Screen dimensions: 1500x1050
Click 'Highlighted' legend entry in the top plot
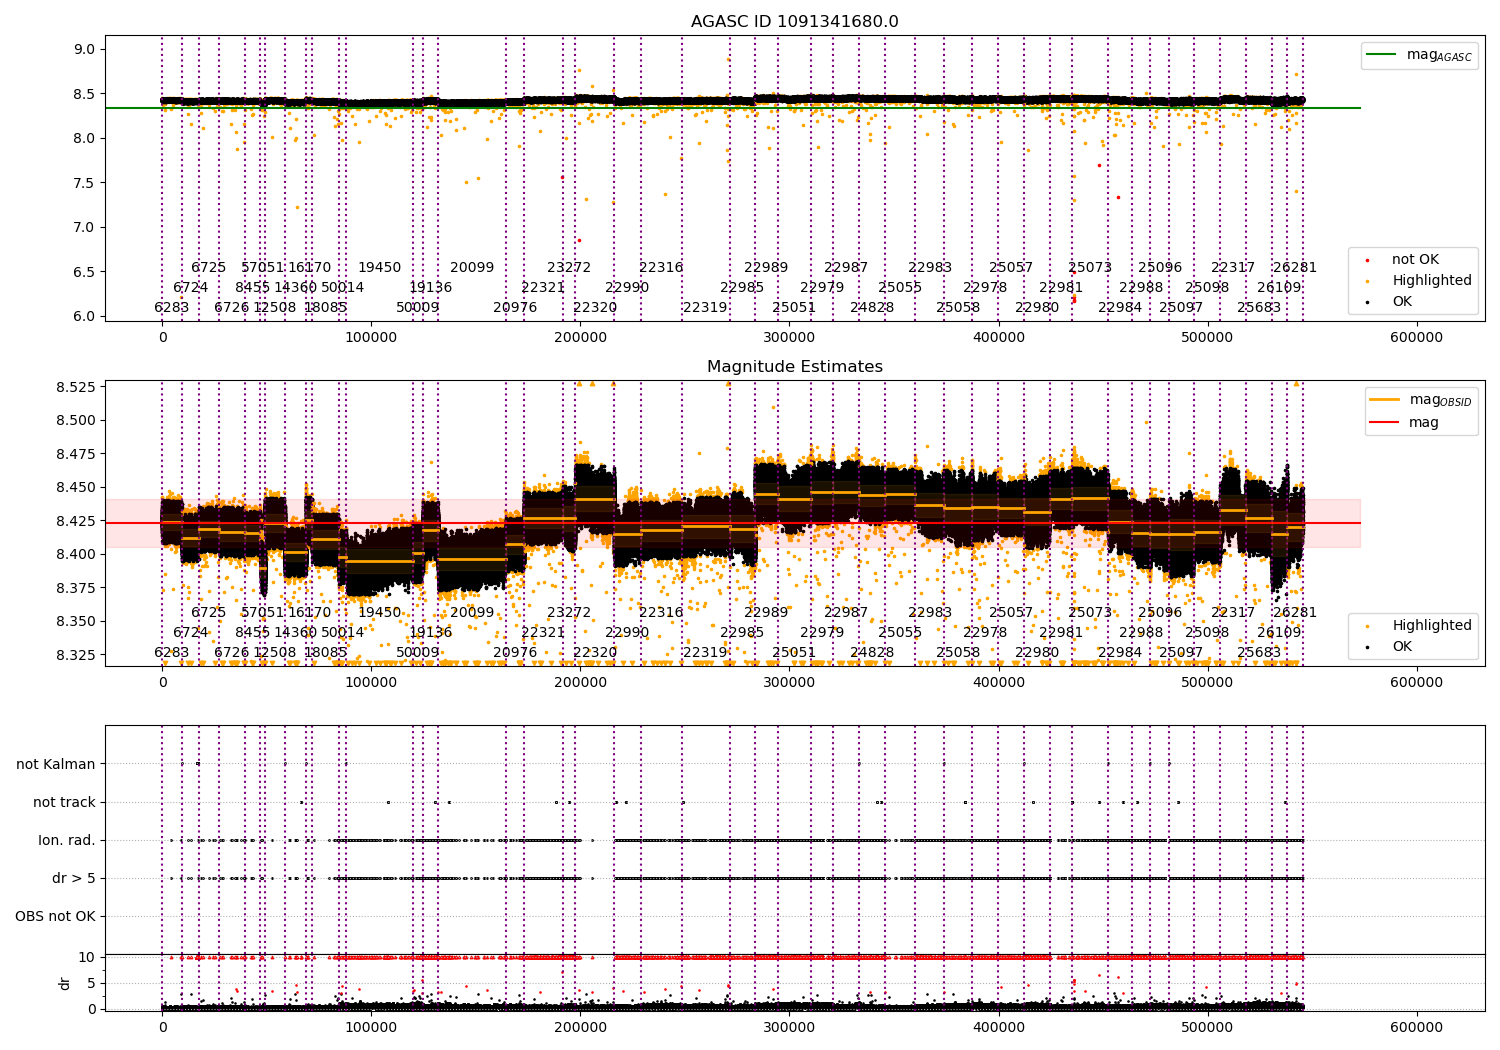1421,281
